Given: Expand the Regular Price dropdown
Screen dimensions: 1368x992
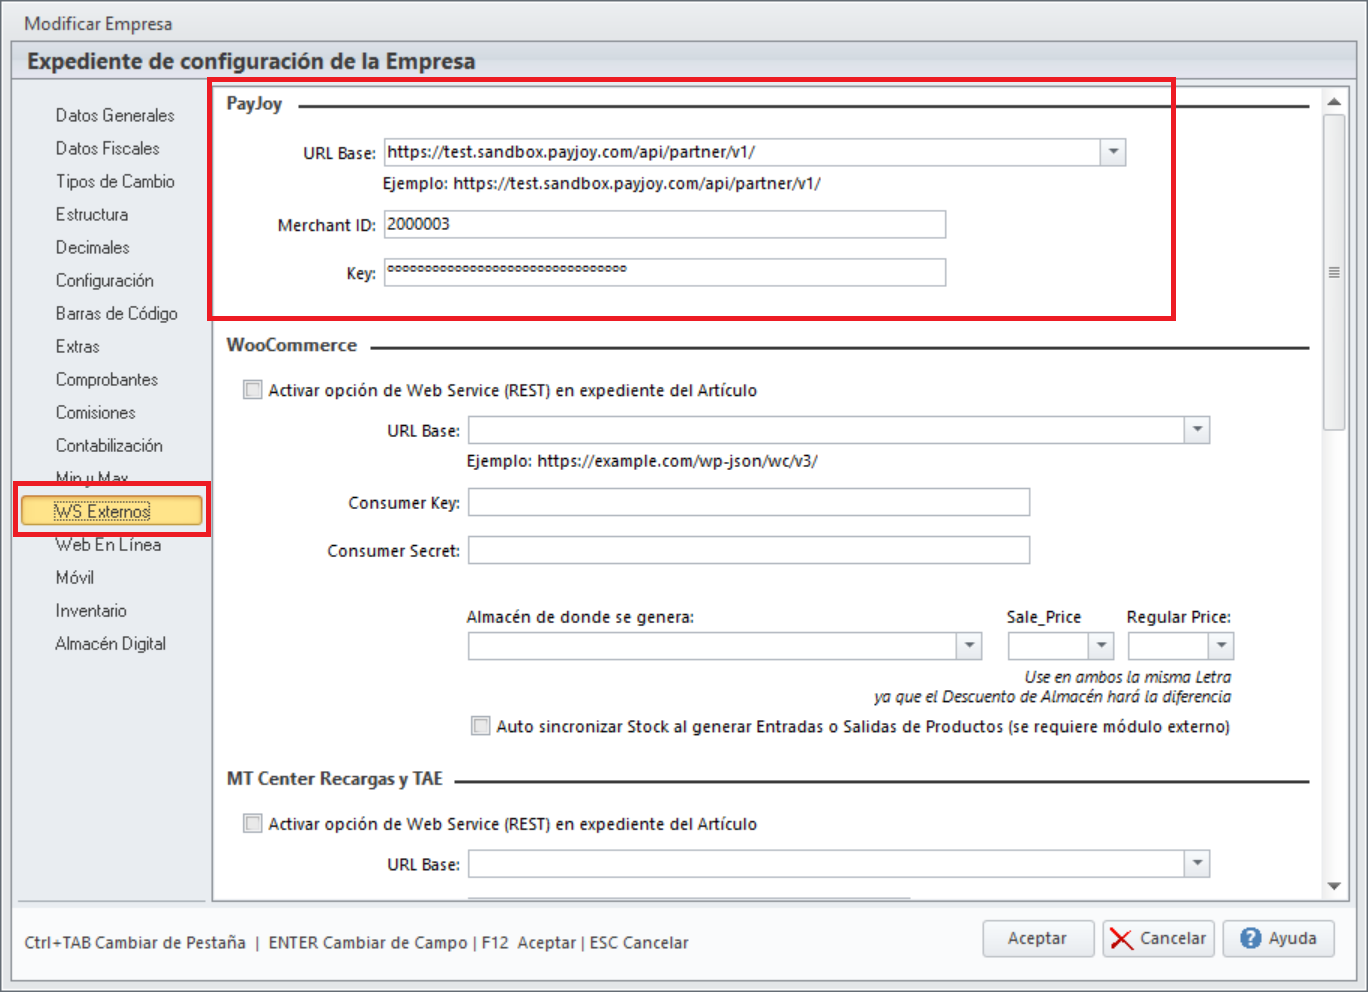Looking at the screenshot, I should pos(1221,646).
